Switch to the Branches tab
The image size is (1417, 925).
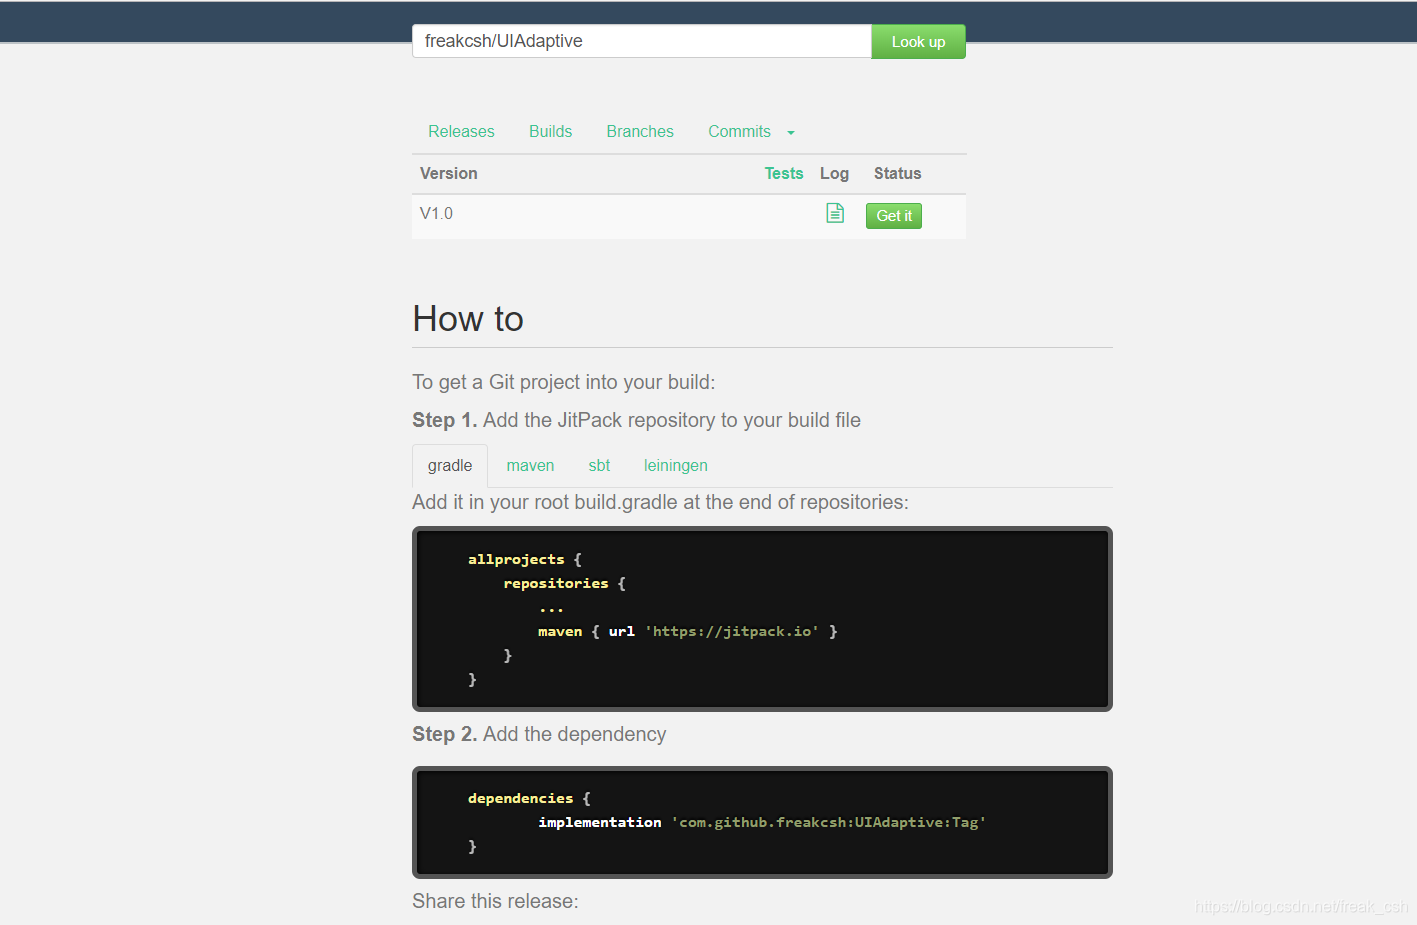(x=640, y=132)
